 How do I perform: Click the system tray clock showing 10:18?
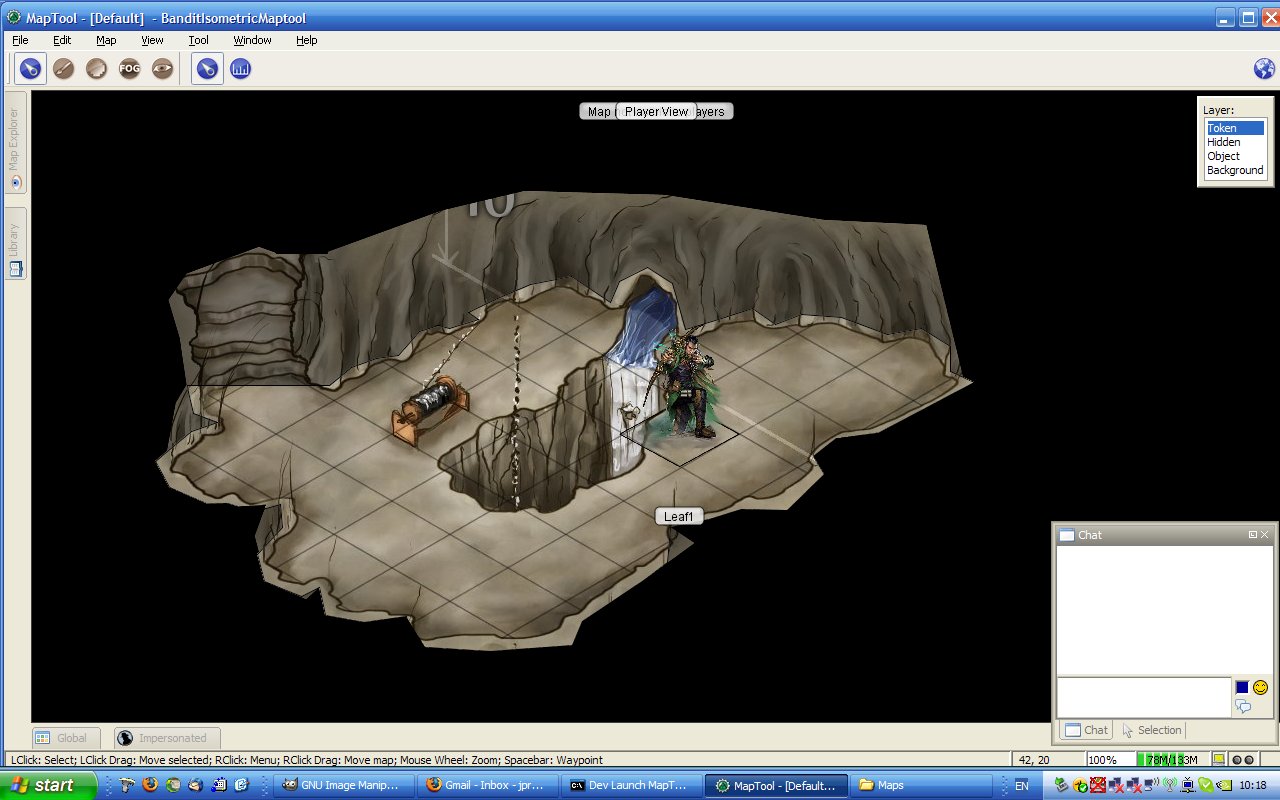tap(1253, 785)
